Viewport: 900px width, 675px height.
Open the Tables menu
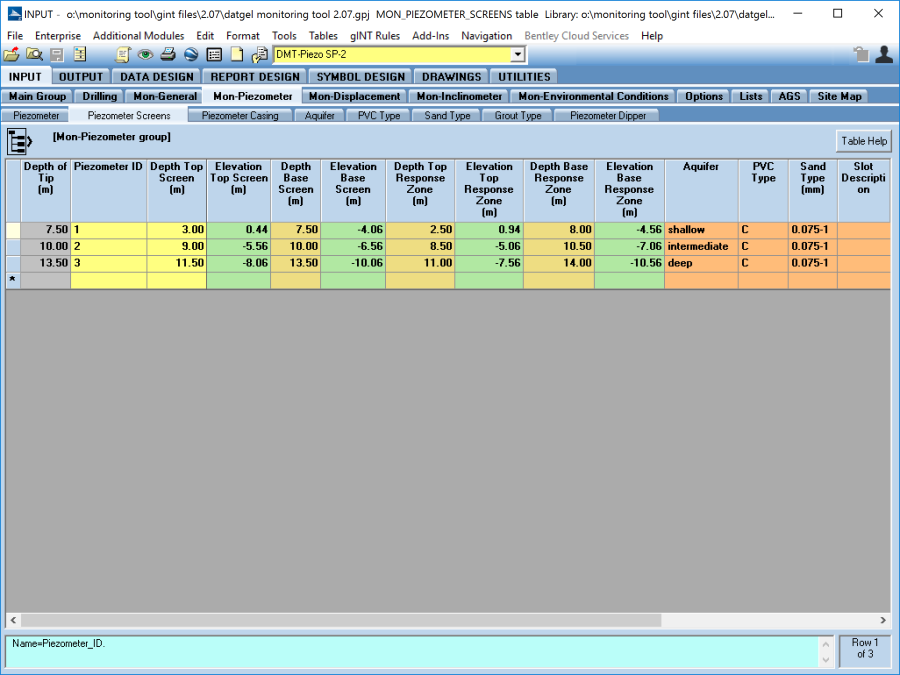click(323, 36)
